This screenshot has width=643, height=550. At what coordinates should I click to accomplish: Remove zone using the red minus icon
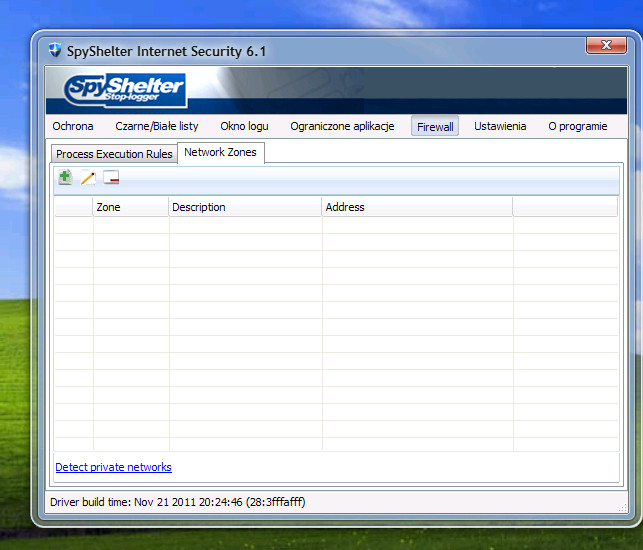(x=111, y=178)
